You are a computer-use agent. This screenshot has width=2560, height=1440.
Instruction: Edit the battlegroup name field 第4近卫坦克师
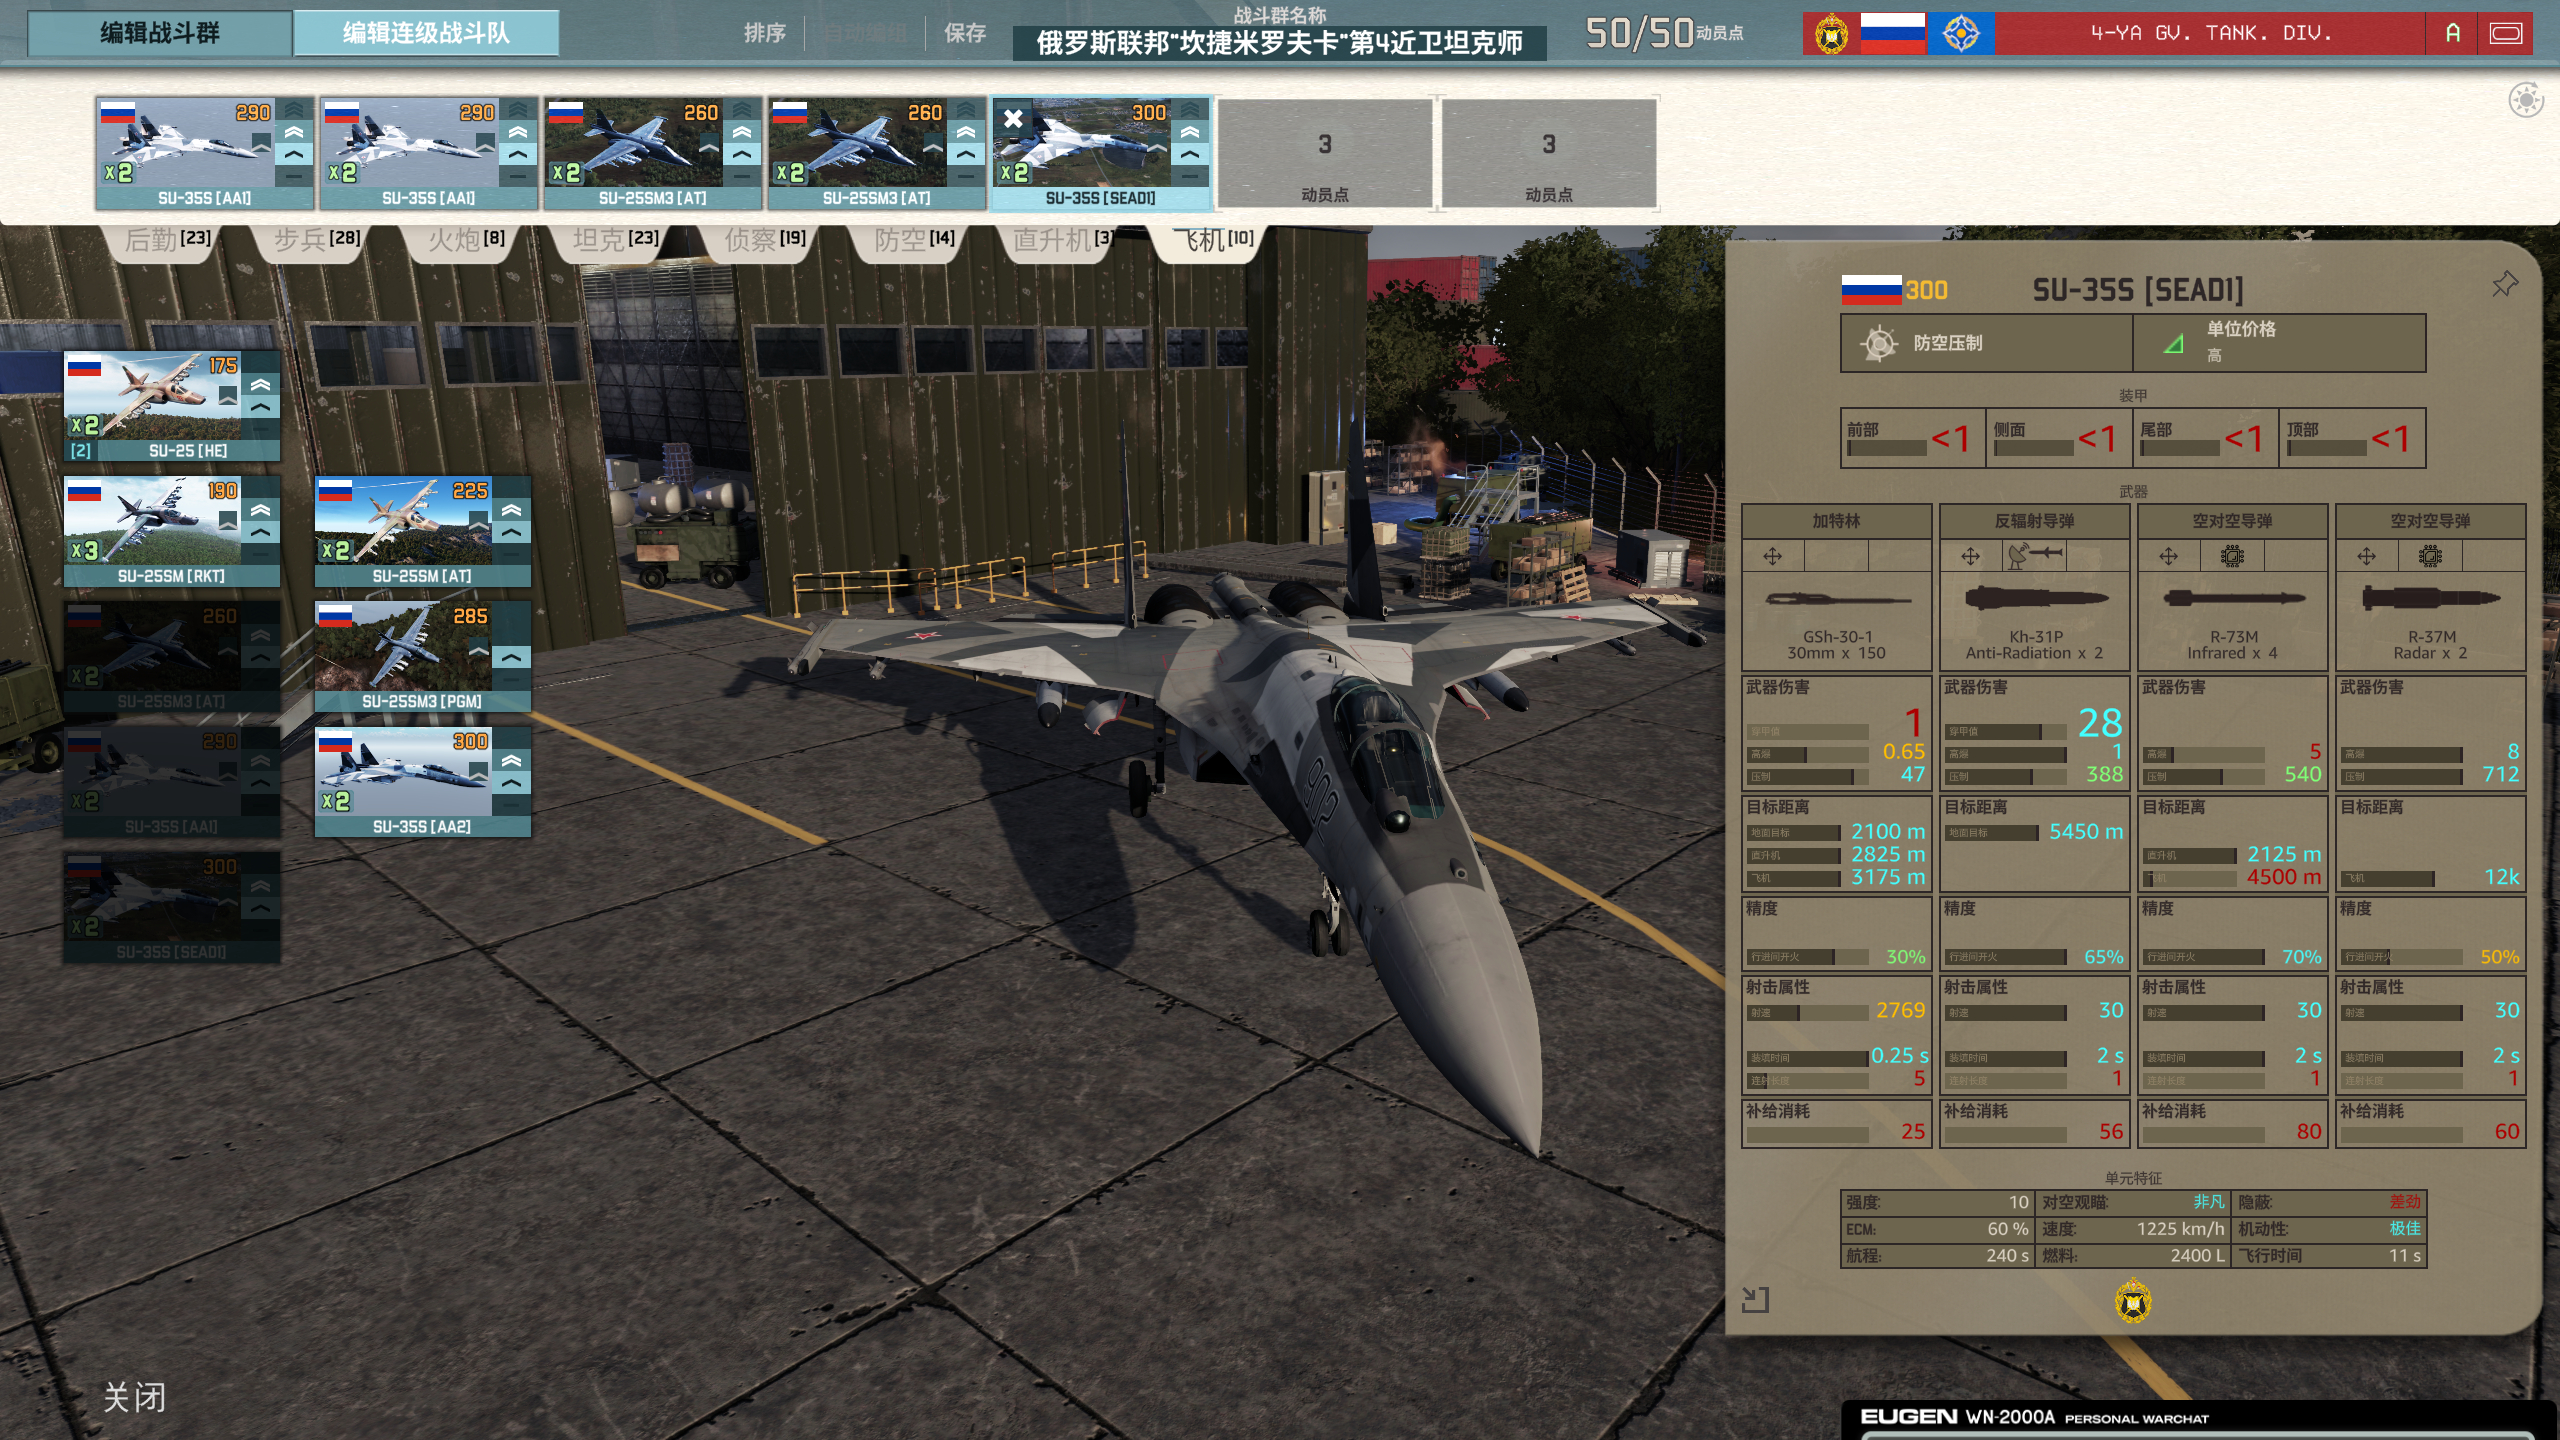click(x=1280, y=44)
